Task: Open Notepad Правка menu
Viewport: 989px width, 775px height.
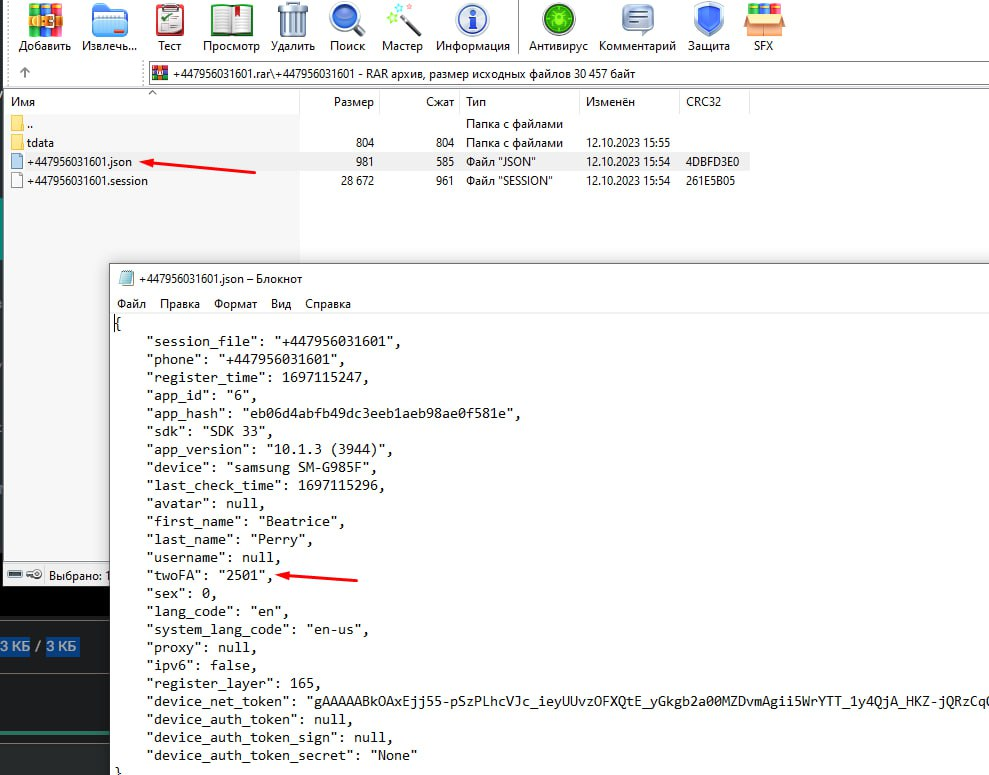Action: pos(180,304)
